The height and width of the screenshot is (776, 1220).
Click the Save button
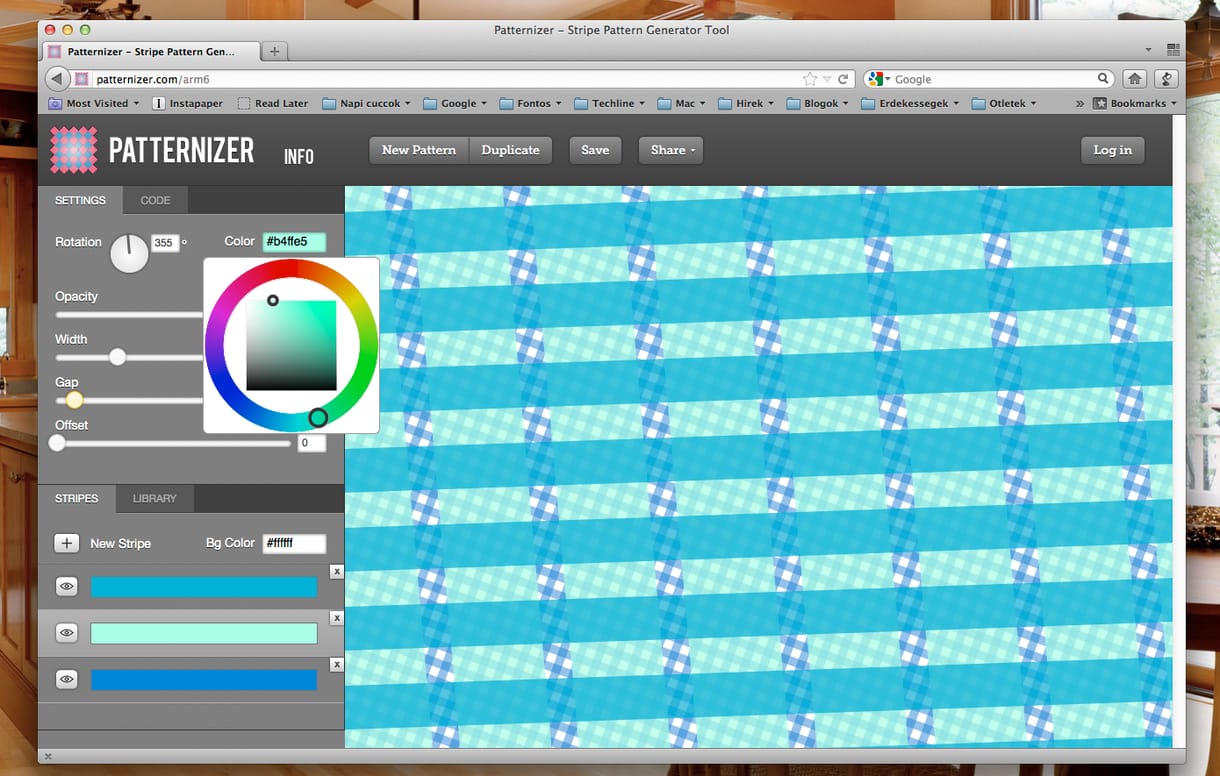click(595, 150)
